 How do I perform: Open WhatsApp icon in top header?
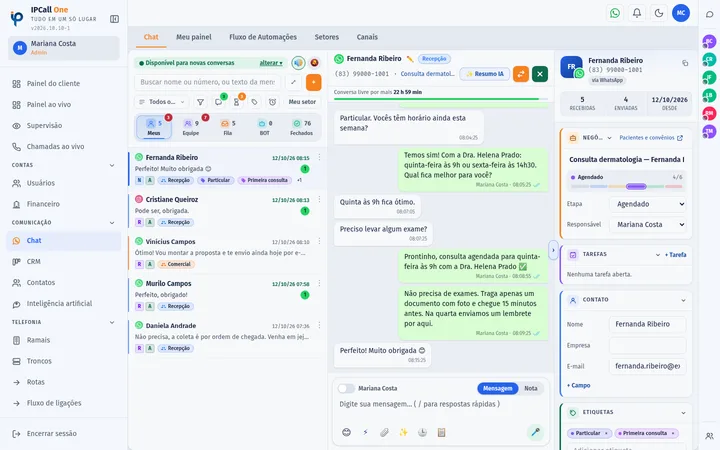(615, 13)
